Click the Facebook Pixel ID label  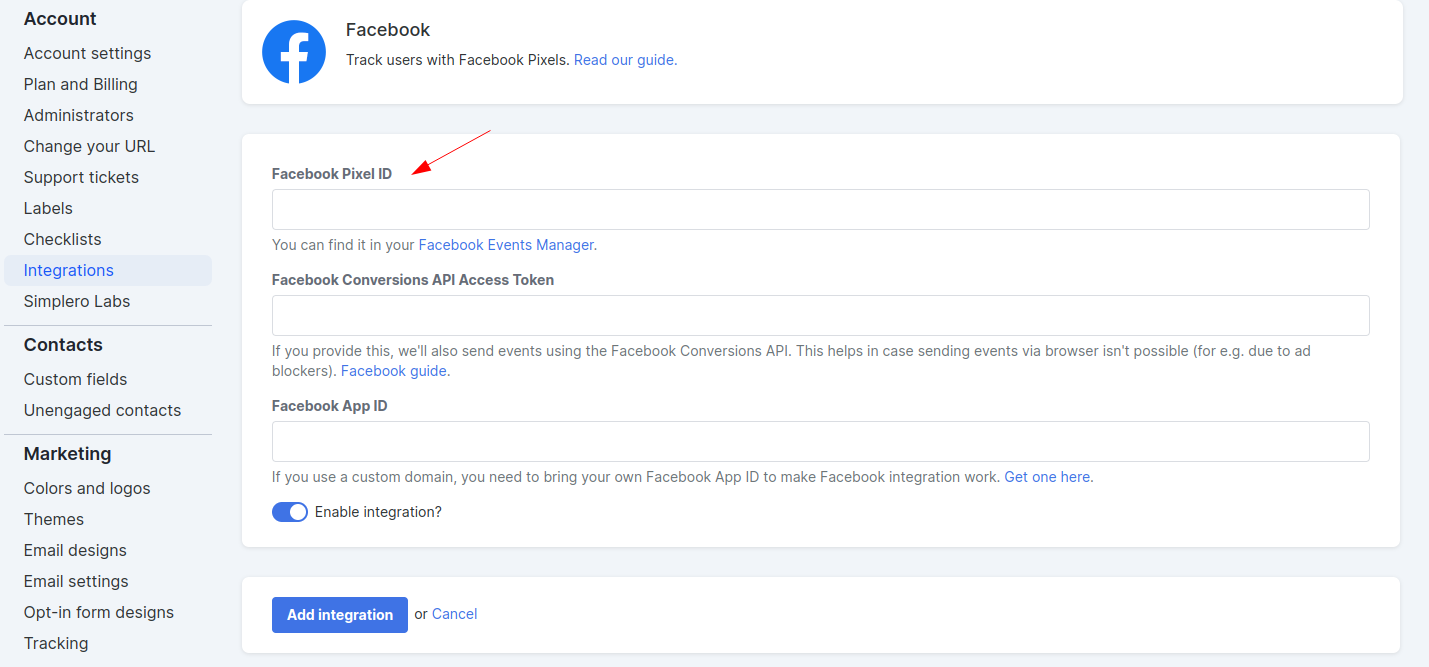point(332,174)
